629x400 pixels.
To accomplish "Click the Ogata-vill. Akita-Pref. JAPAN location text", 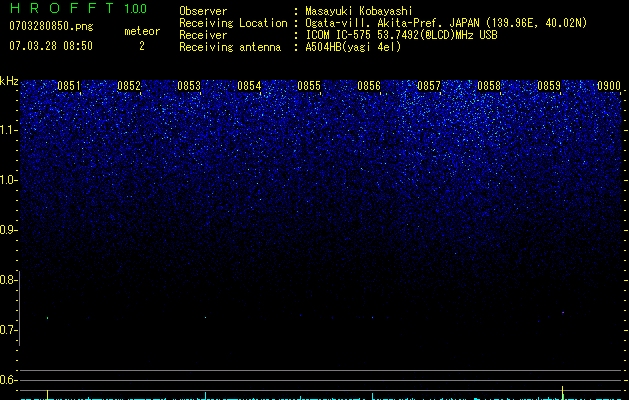I will (x=446, y=23).
